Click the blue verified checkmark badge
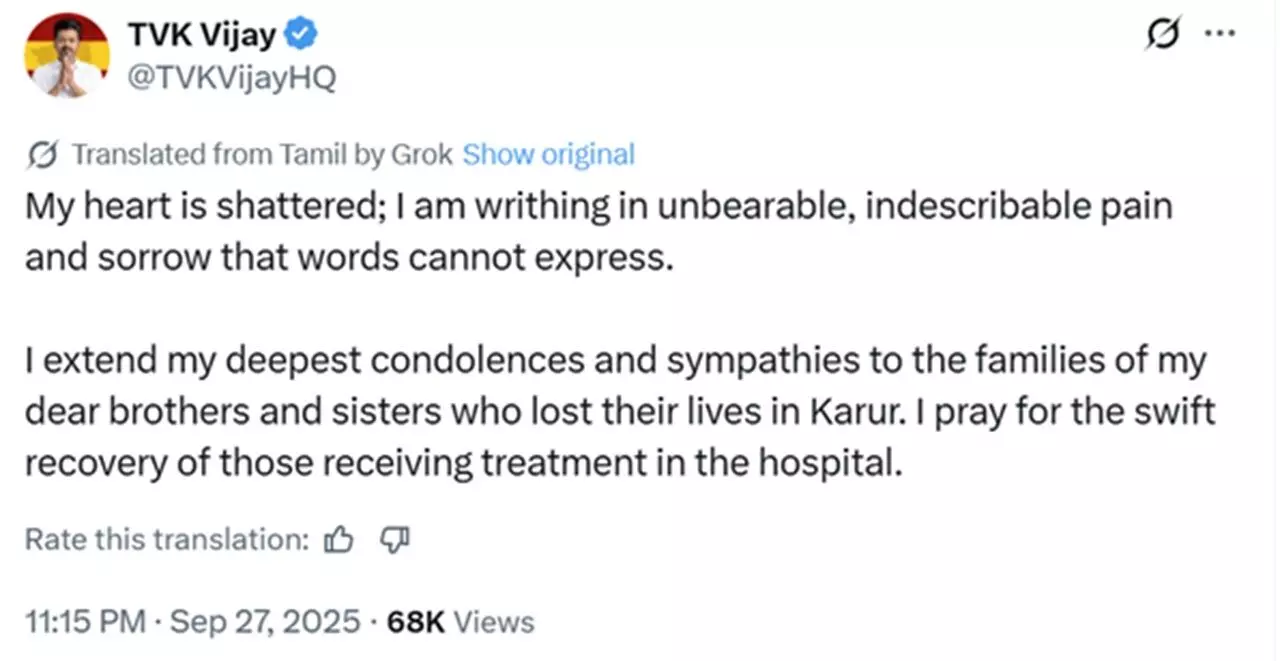 [x=303, y=37]
